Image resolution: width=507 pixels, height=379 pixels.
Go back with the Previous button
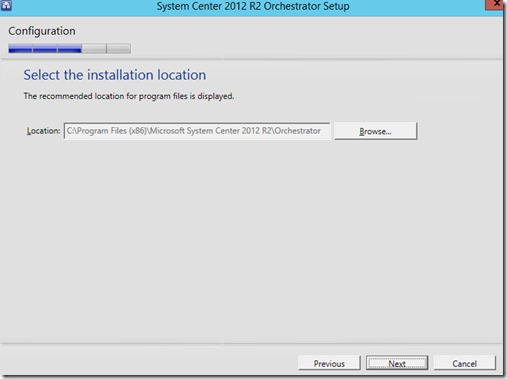click(x=329, y=363)
